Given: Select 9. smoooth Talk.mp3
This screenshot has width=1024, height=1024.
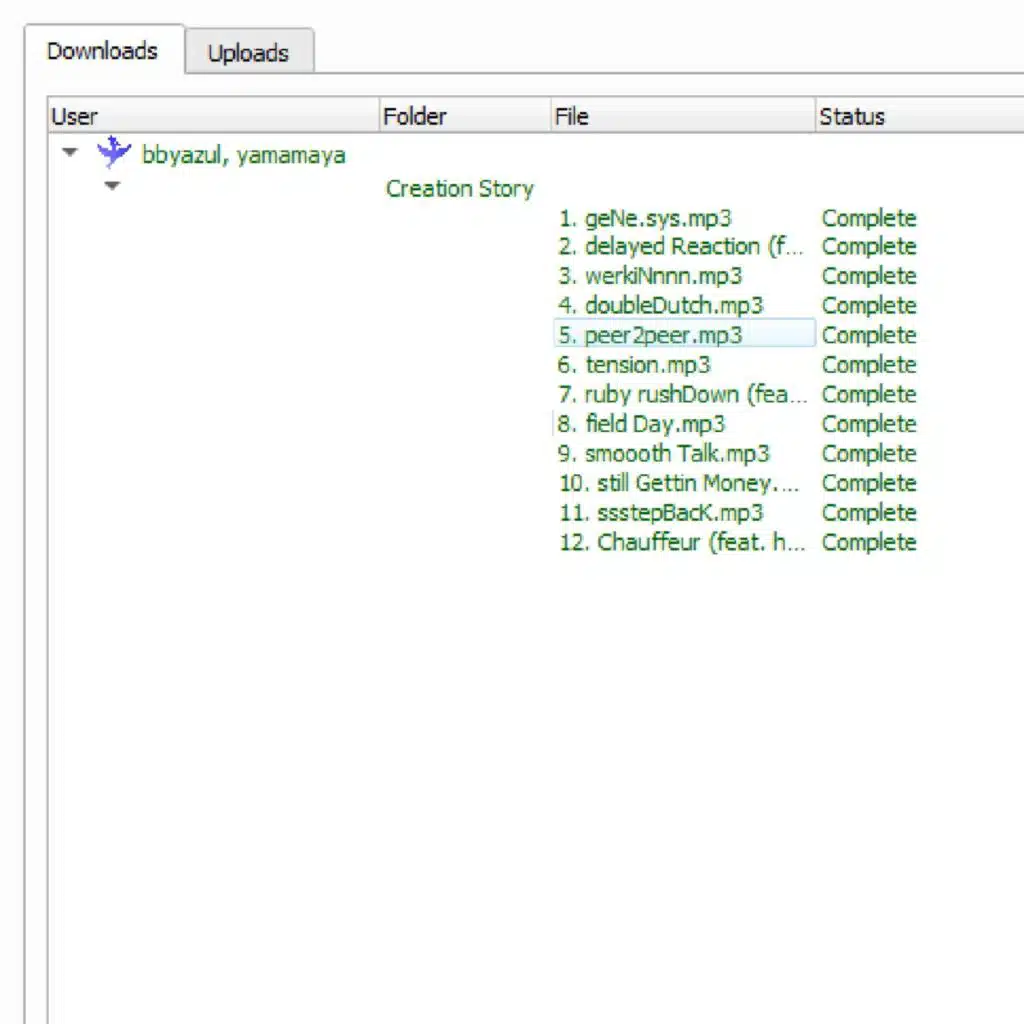Looking at the screenshot, I should tap(663, 454).
